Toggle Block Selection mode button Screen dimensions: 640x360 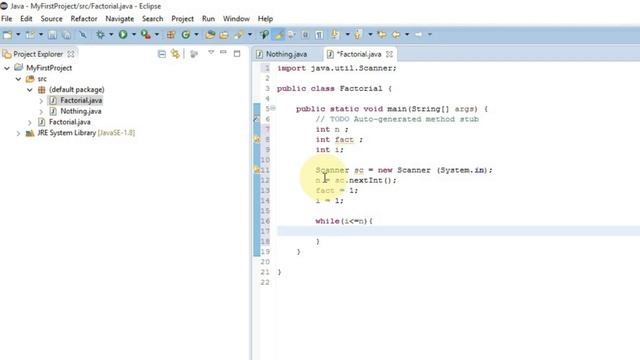point(305,35)
